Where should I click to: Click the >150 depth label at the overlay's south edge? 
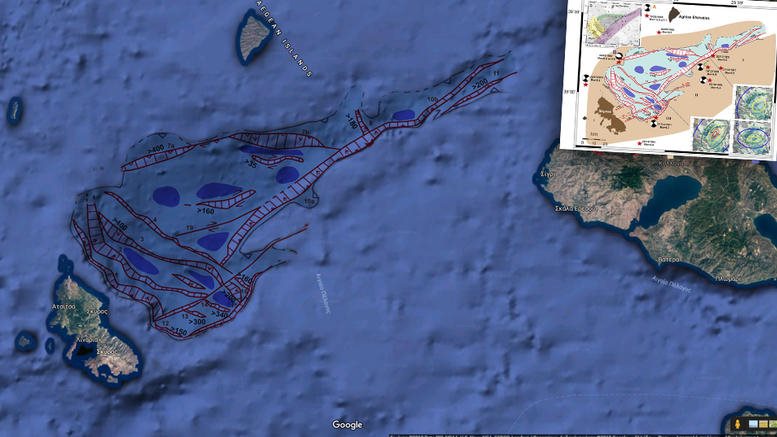(174, 330)
